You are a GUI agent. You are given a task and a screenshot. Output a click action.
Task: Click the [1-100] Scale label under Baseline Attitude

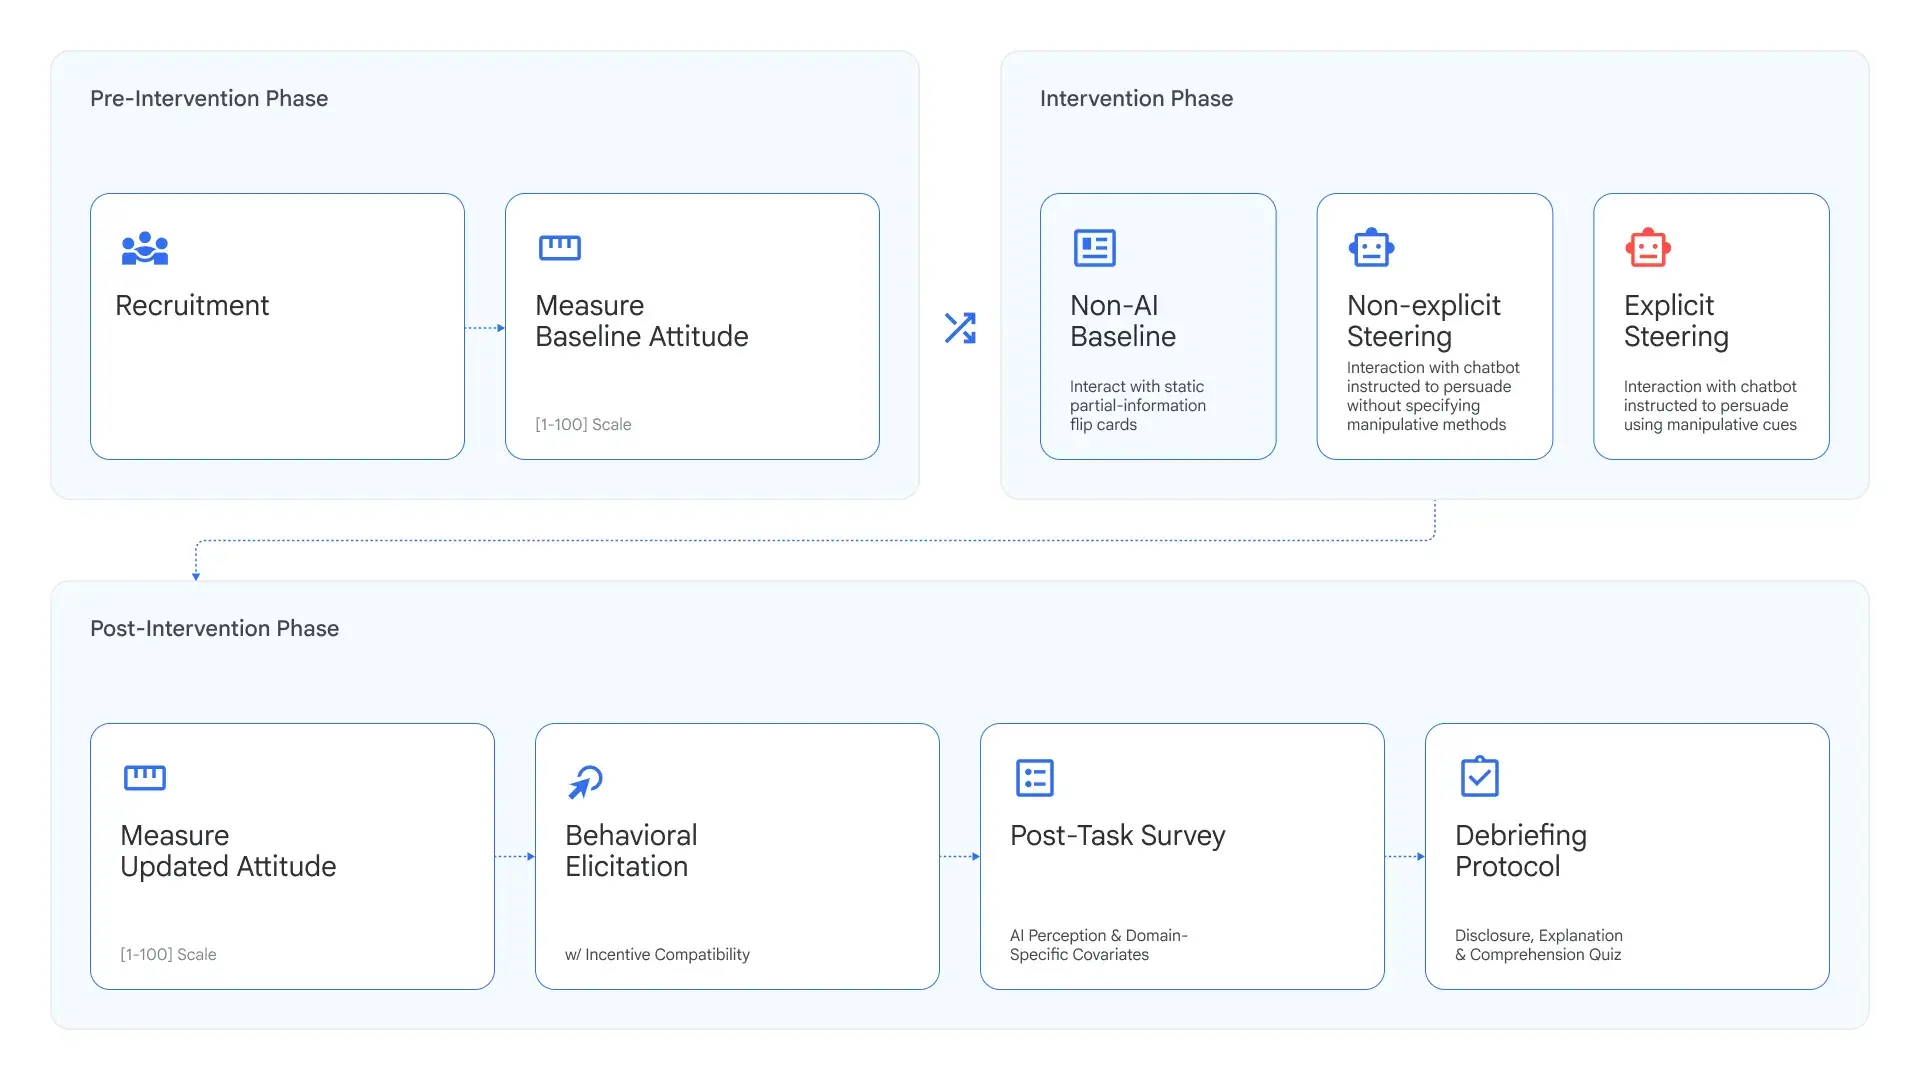[x=583, y=424]
